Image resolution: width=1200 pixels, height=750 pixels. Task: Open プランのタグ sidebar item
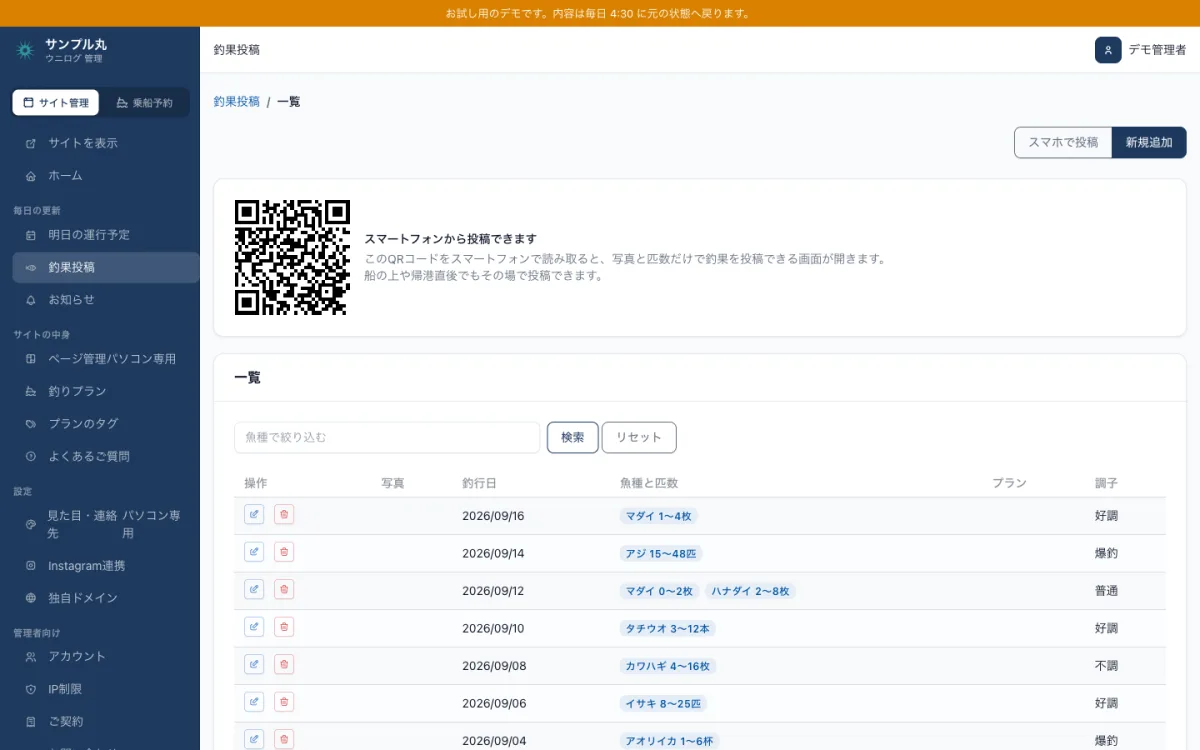[x=106, y=424]
